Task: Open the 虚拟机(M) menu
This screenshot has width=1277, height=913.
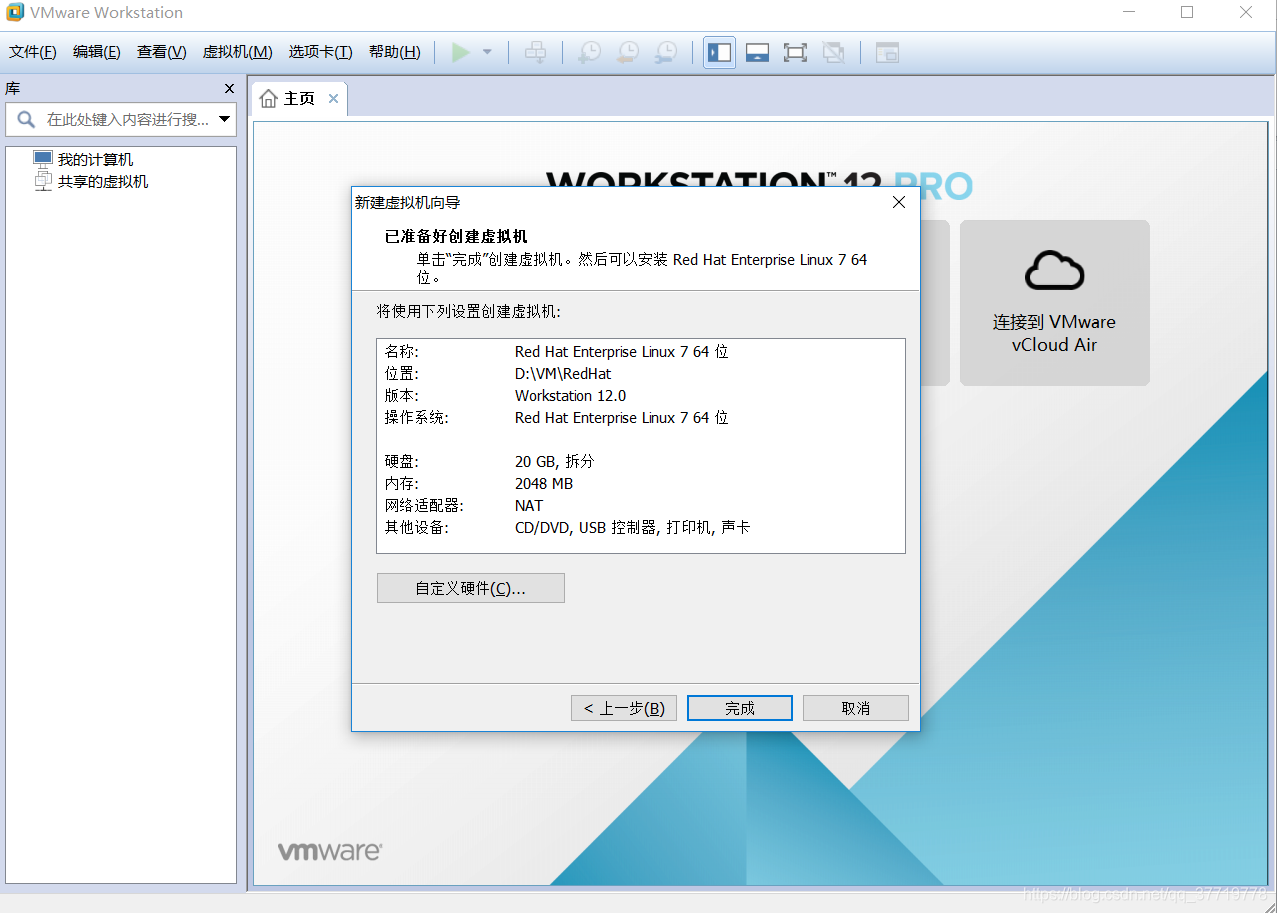Action: (x=238, y=52)
